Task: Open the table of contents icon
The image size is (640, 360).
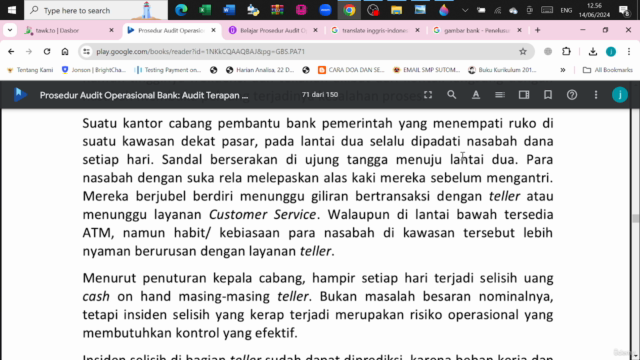Action: click(x=500, y=95)
